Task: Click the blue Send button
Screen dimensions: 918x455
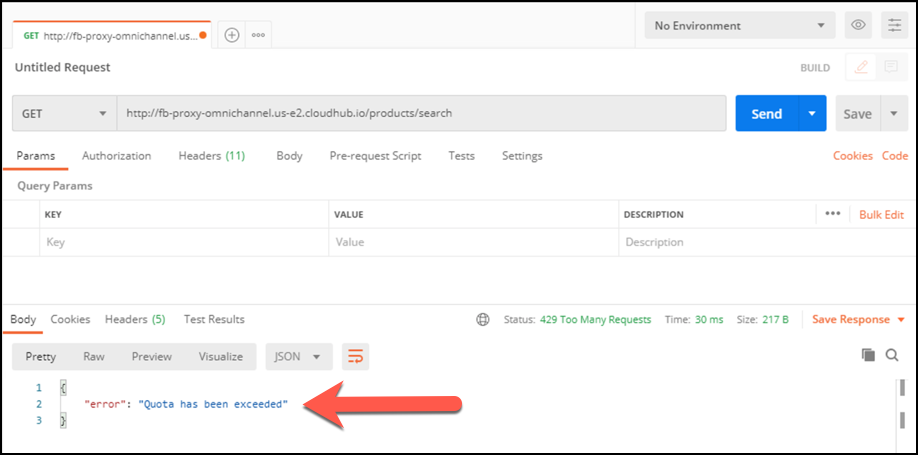Action: pyautogui.click(x=767, y=114)
